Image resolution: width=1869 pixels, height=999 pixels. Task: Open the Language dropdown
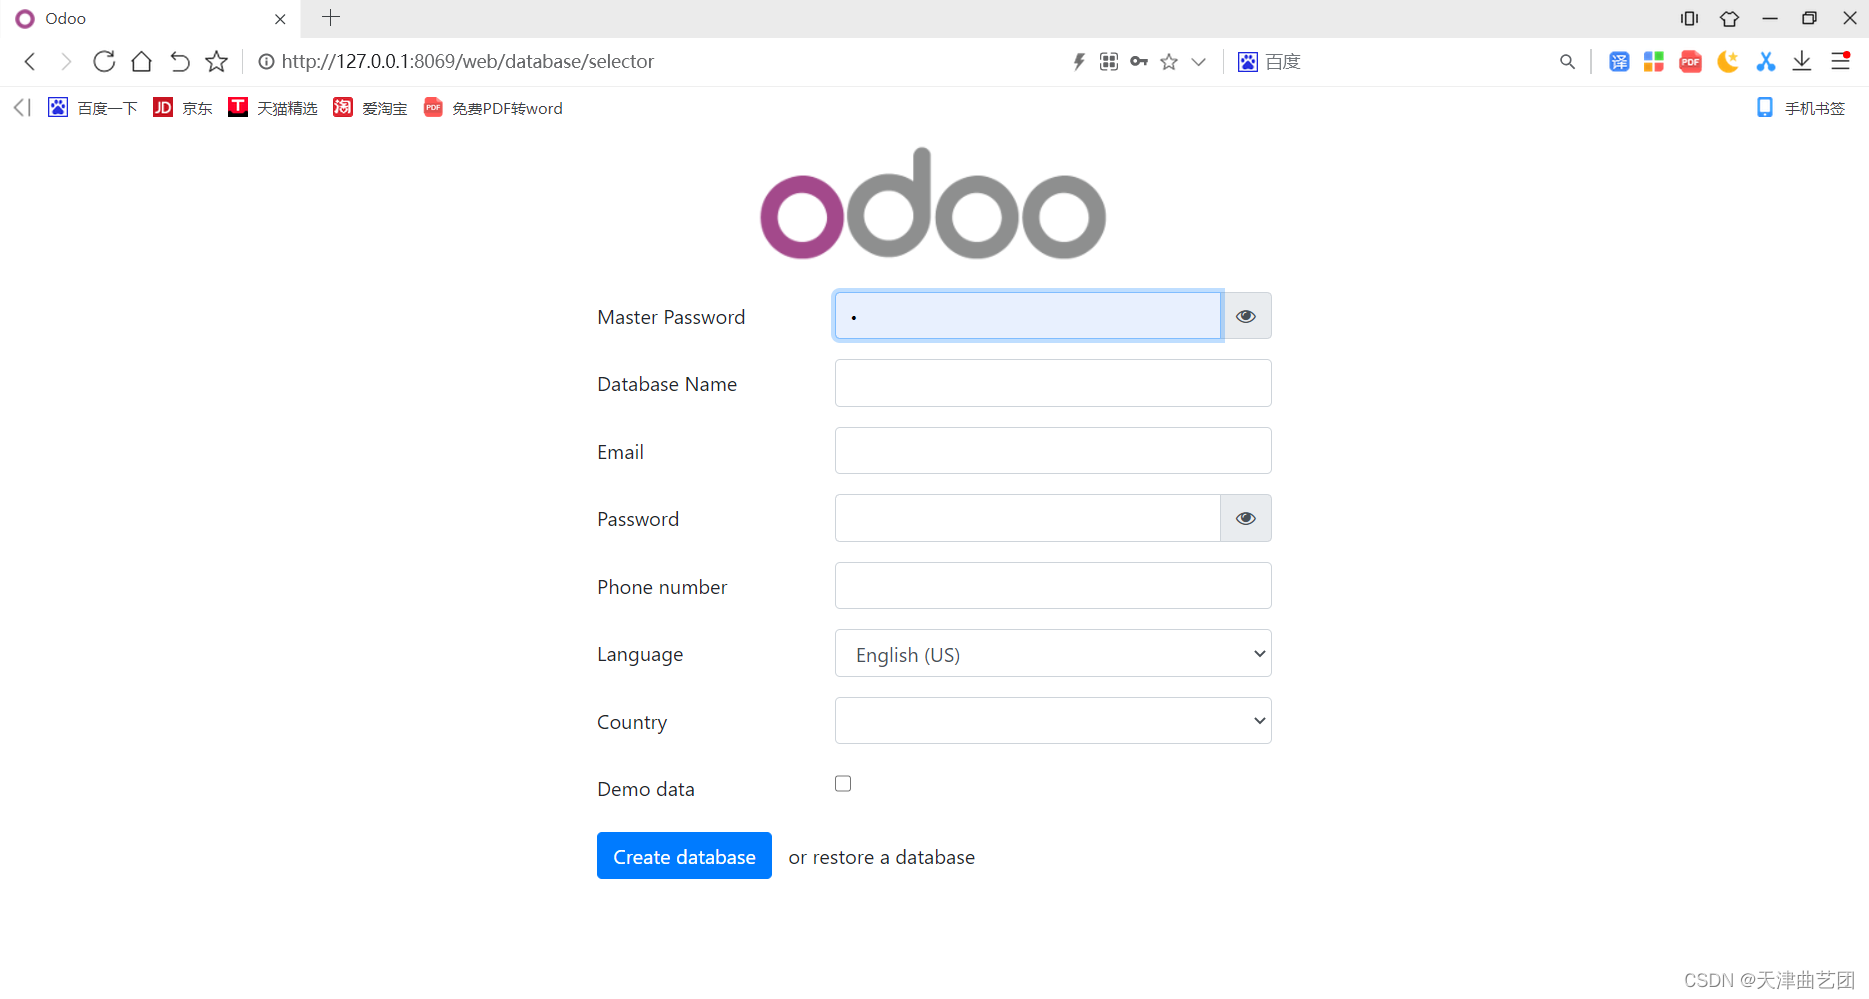(x=1052, y=653)
